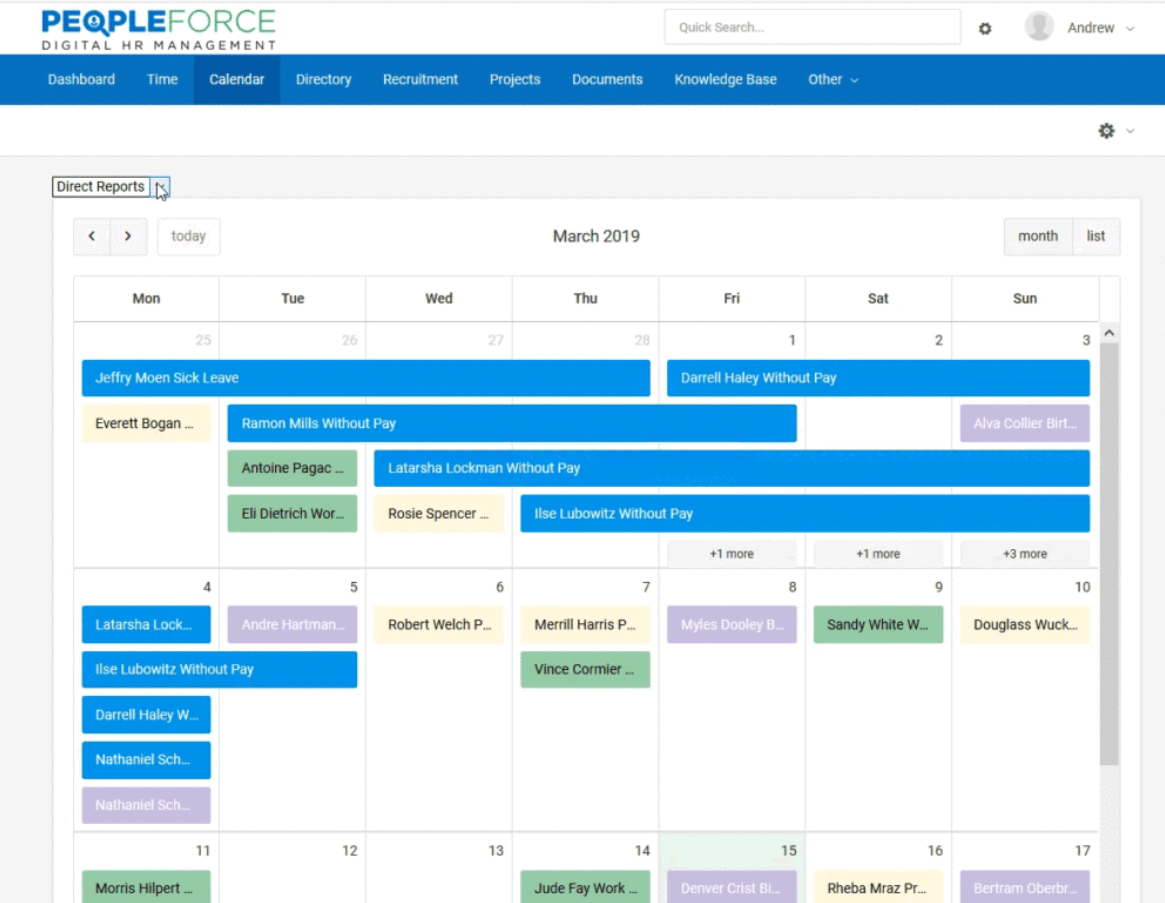Image resolution: width=1165 pixels, height=903 pixels.
Task: Open Ramon Mills Without Pay event
Action: click(512, 423)
